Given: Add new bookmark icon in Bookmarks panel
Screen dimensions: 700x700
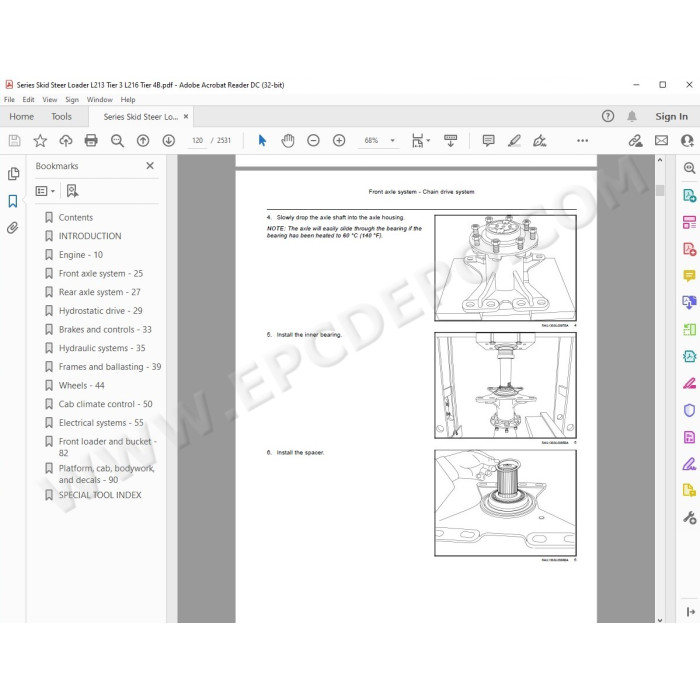Looking at the screenshot, I should 72,191.
